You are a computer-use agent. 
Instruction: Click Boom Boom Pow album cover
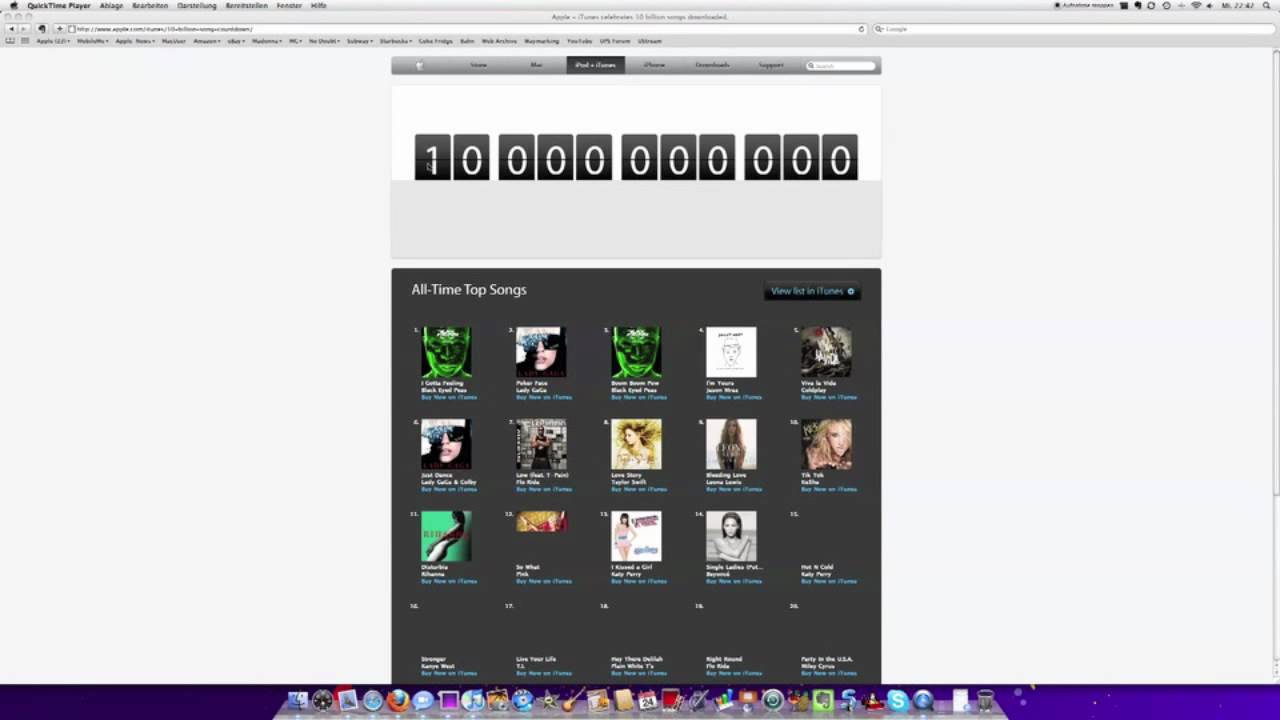pyautogui.click(x=636, y=352)
